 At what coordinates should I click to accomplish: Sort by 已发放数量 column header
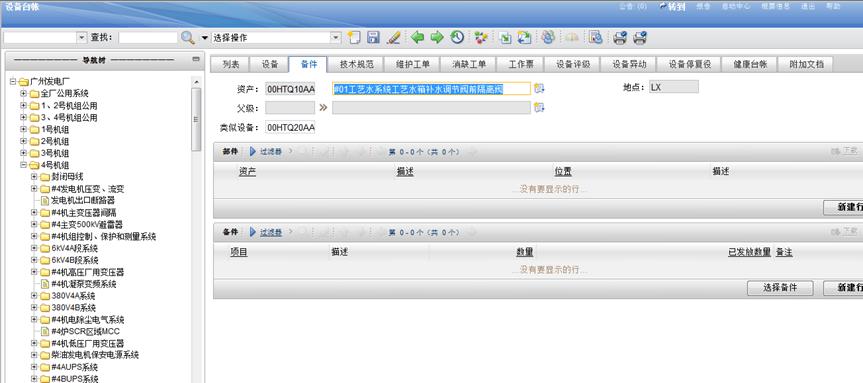coord(749,252)
